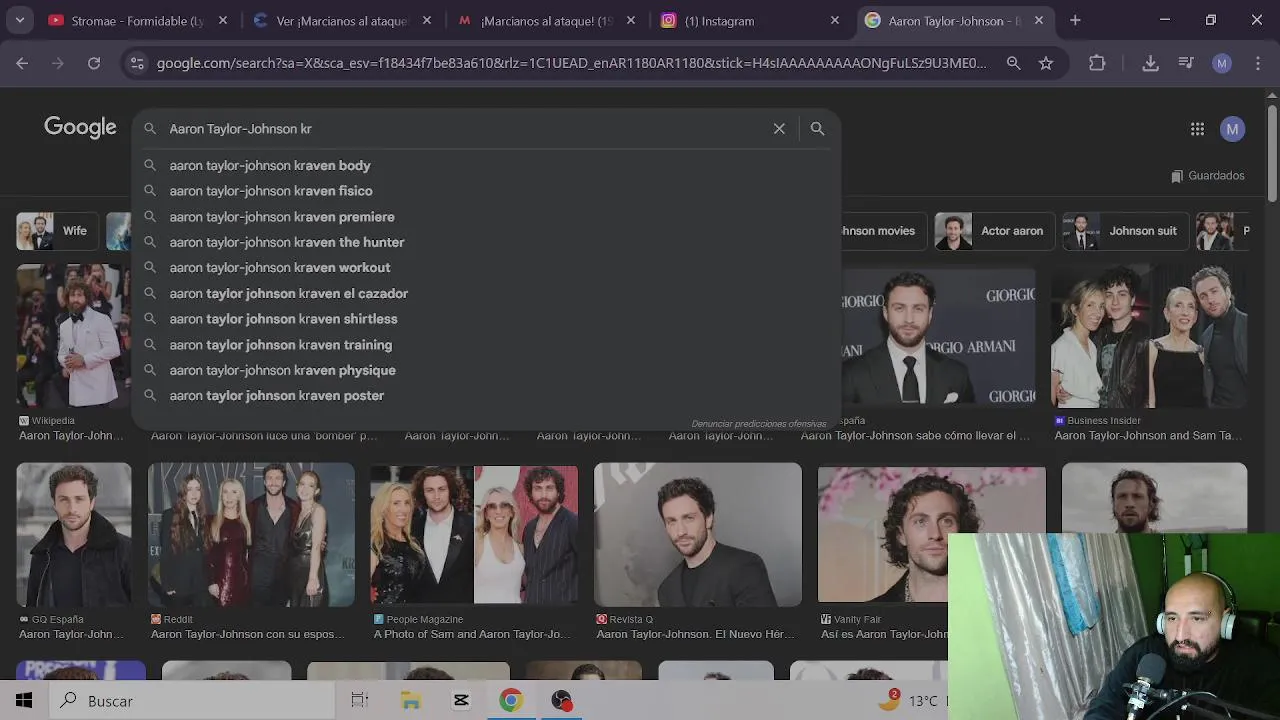The height and width of the screenshot is (720, 1280).
Task: Select suggestion kraven the hunter
Action: pyautogui.click(x=486, y=242)
